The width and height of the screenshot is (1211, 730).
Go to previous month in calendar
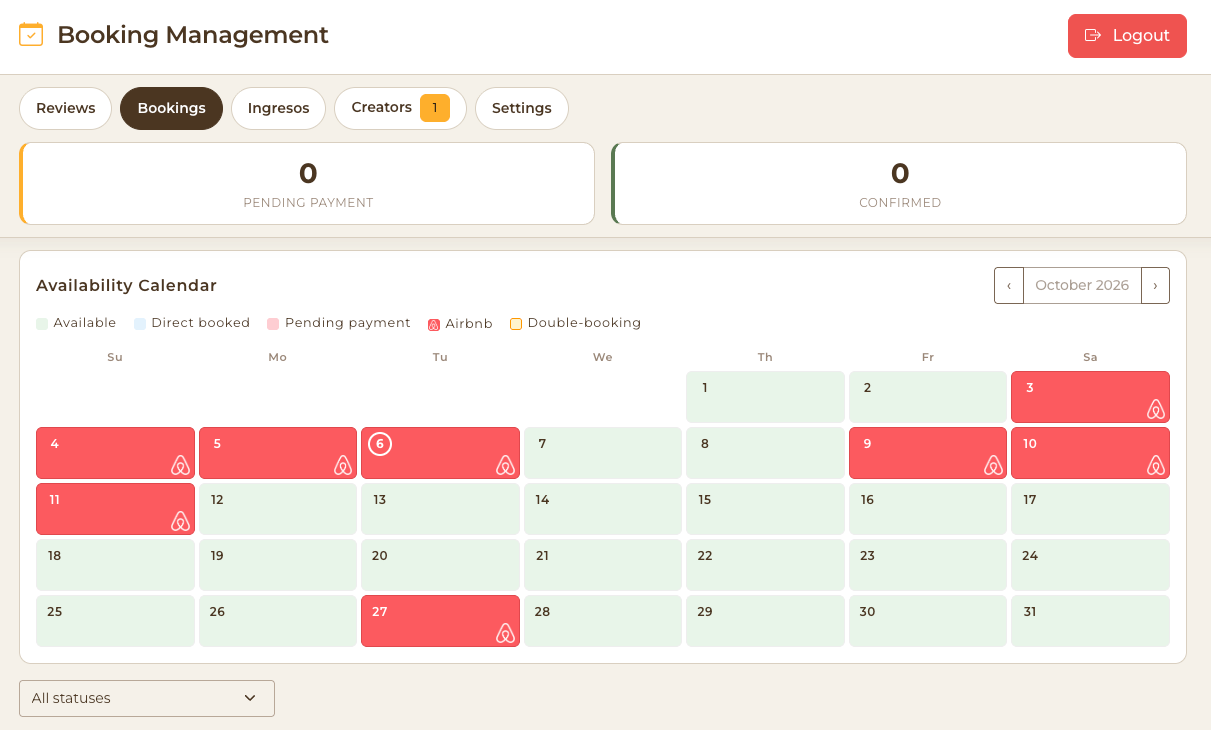(1009, 285)
